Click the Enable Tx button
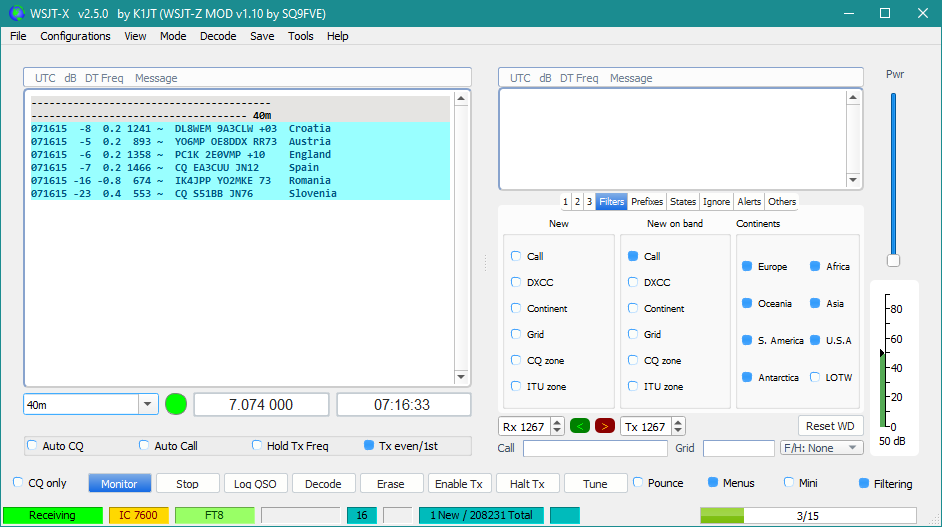942x527 pixels. [459, 484]
